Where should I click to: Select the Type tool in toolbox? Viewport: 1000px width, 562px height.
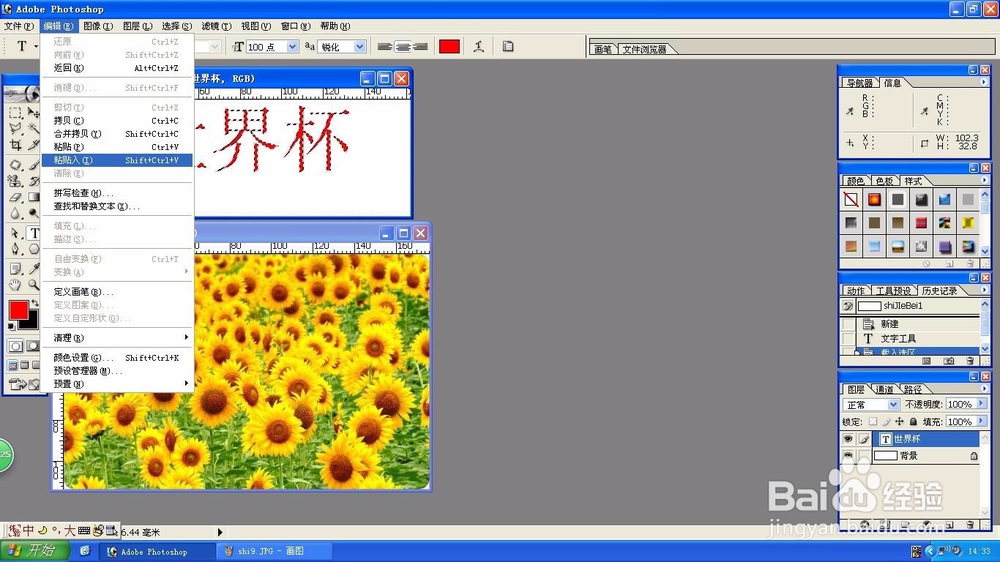34,233
